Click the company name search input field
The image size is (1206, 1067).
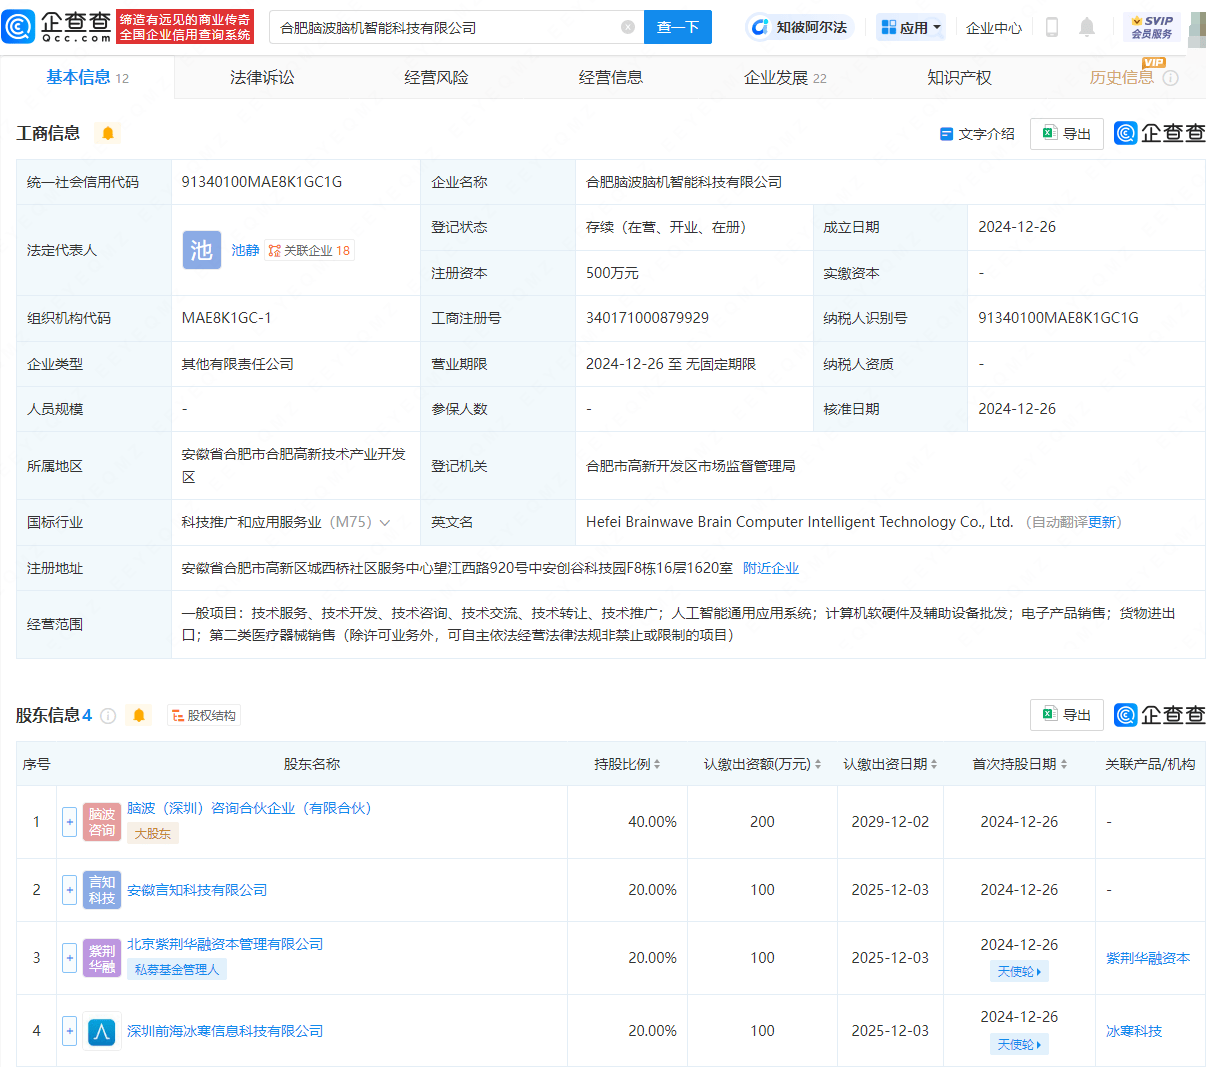tap(446, 27)
